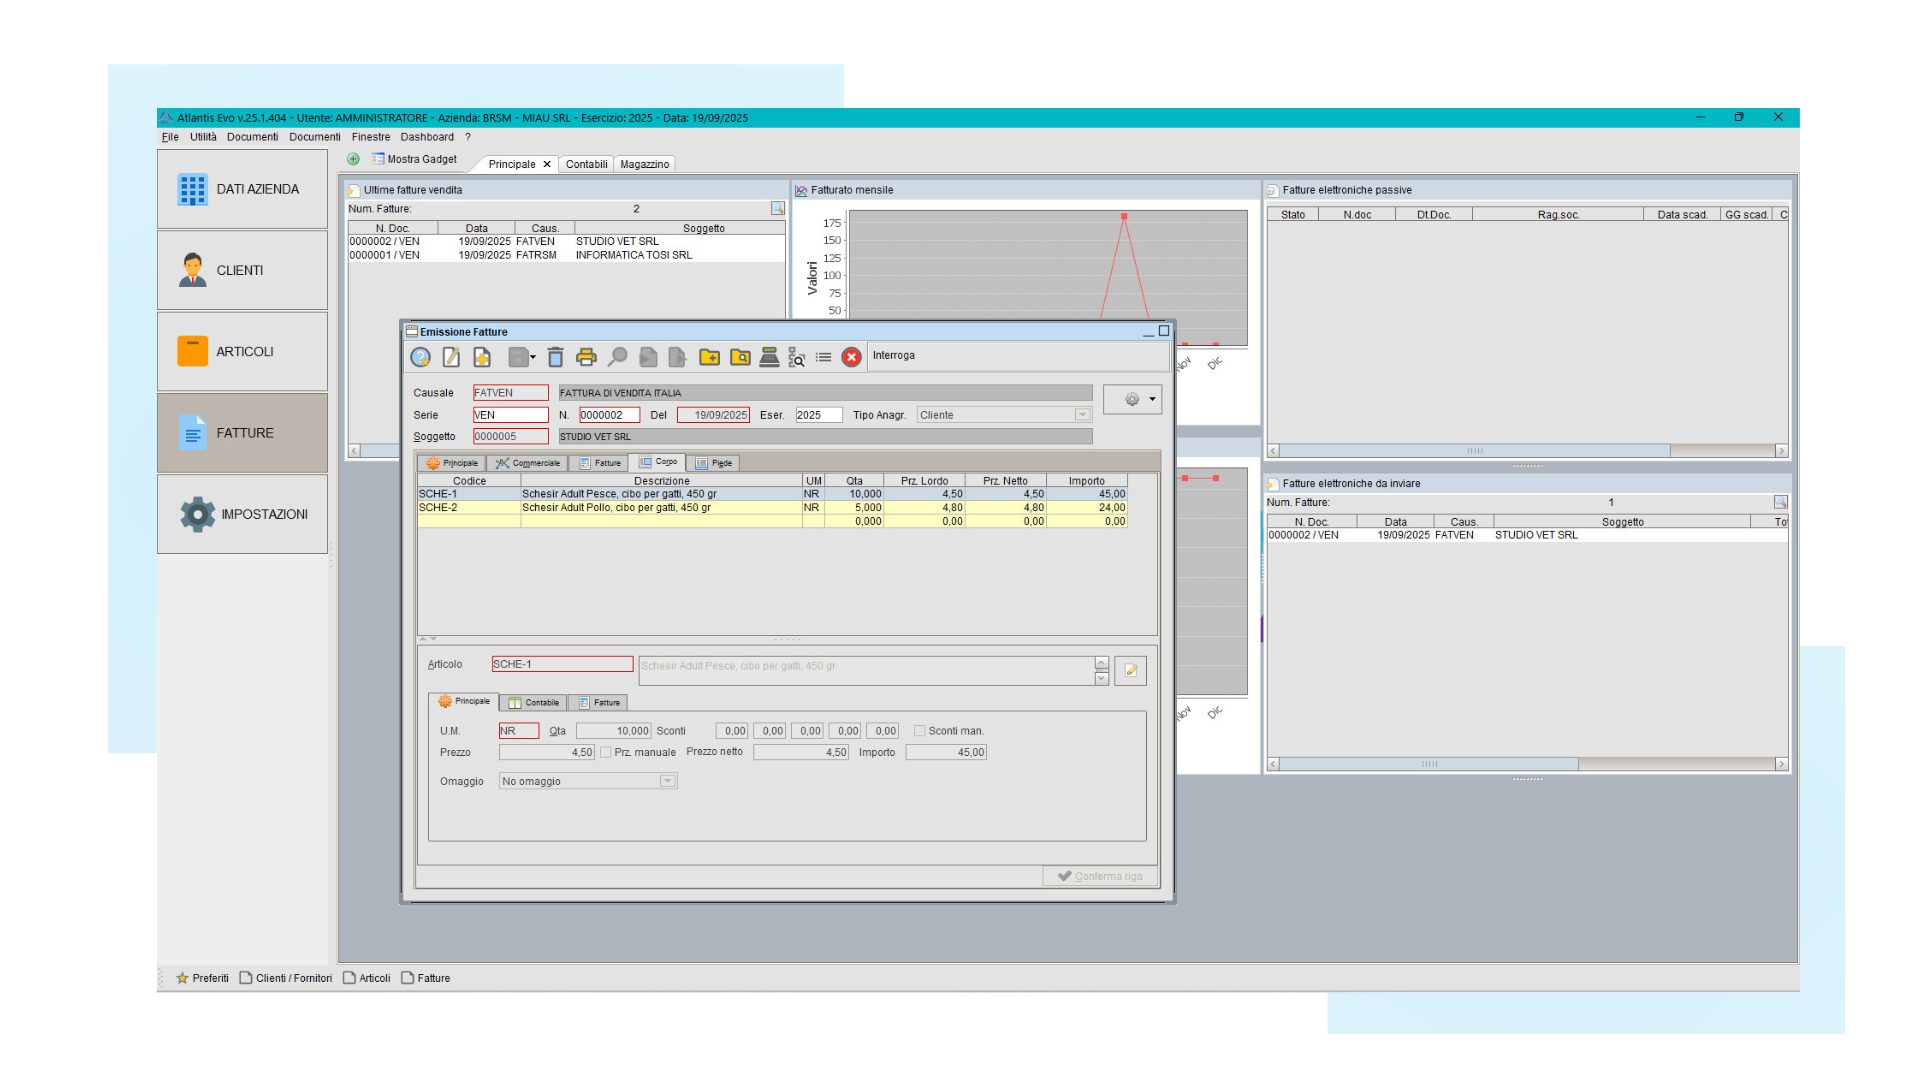Open the Tipo Anagr. Cliente dropdown

(x=1082, y=415)
